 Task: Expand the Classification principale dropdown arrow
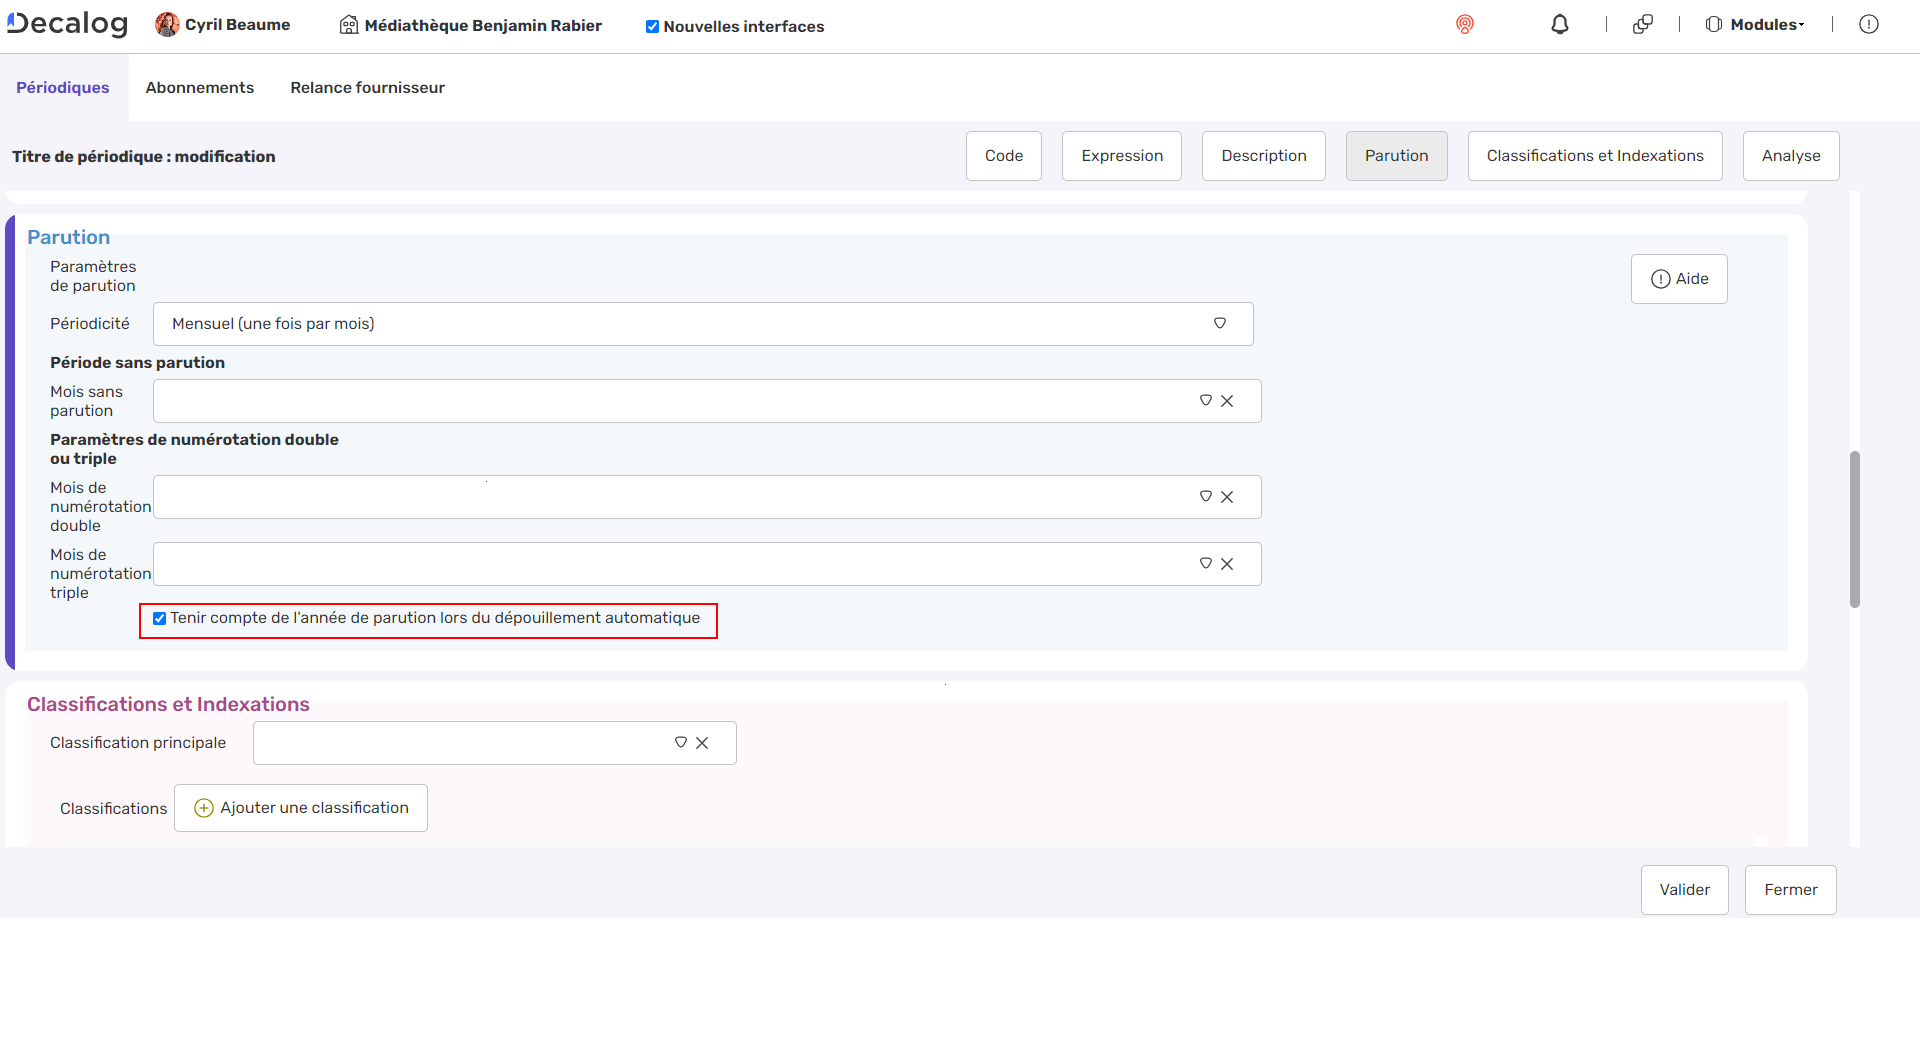pos(680,743)
